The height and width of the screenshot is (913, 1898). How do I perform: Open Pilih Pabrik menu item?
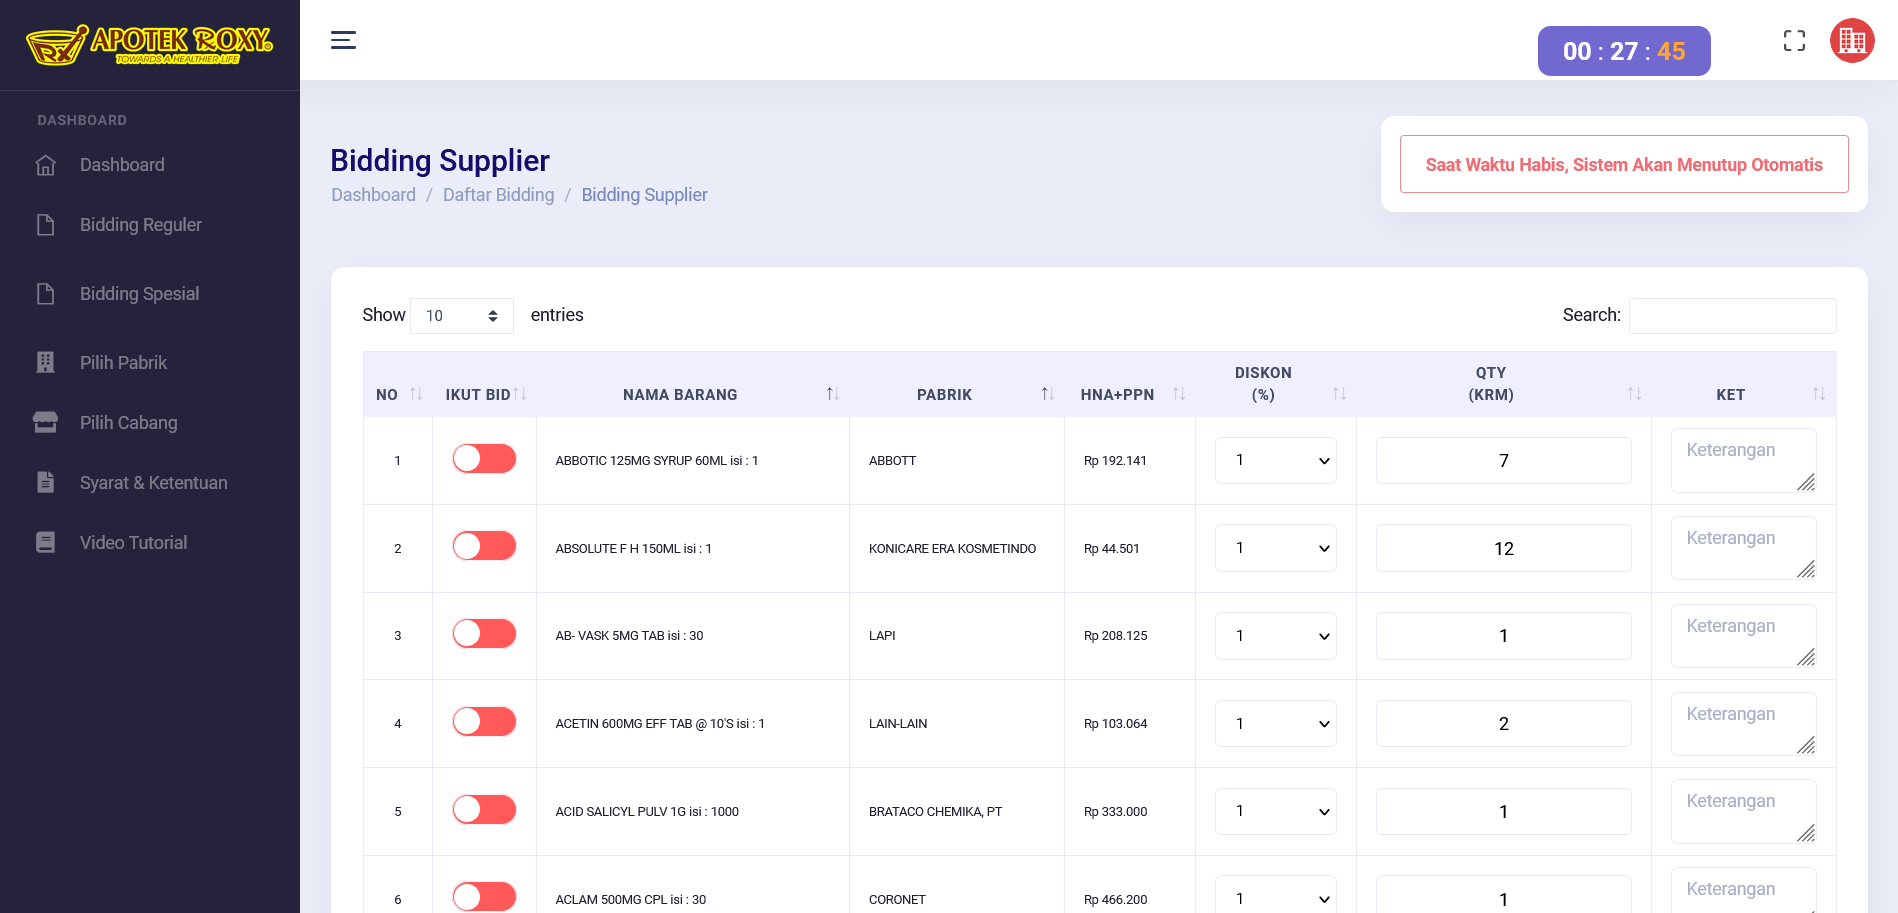point(123,363)
